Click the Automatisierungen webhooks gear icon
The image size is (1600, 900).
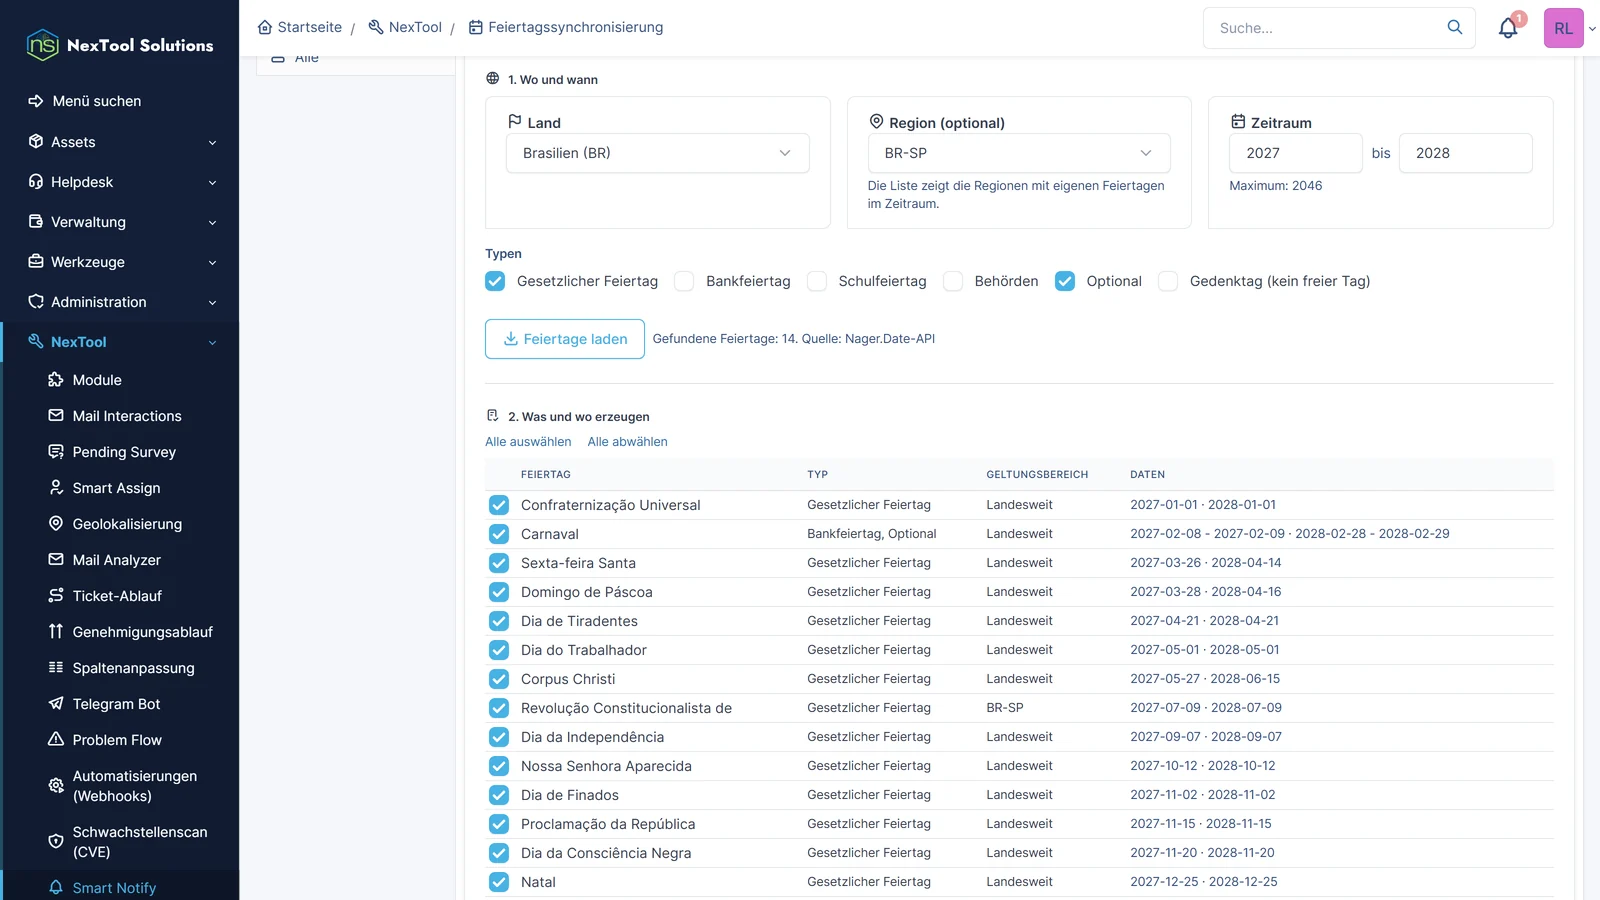click(56, 786)
